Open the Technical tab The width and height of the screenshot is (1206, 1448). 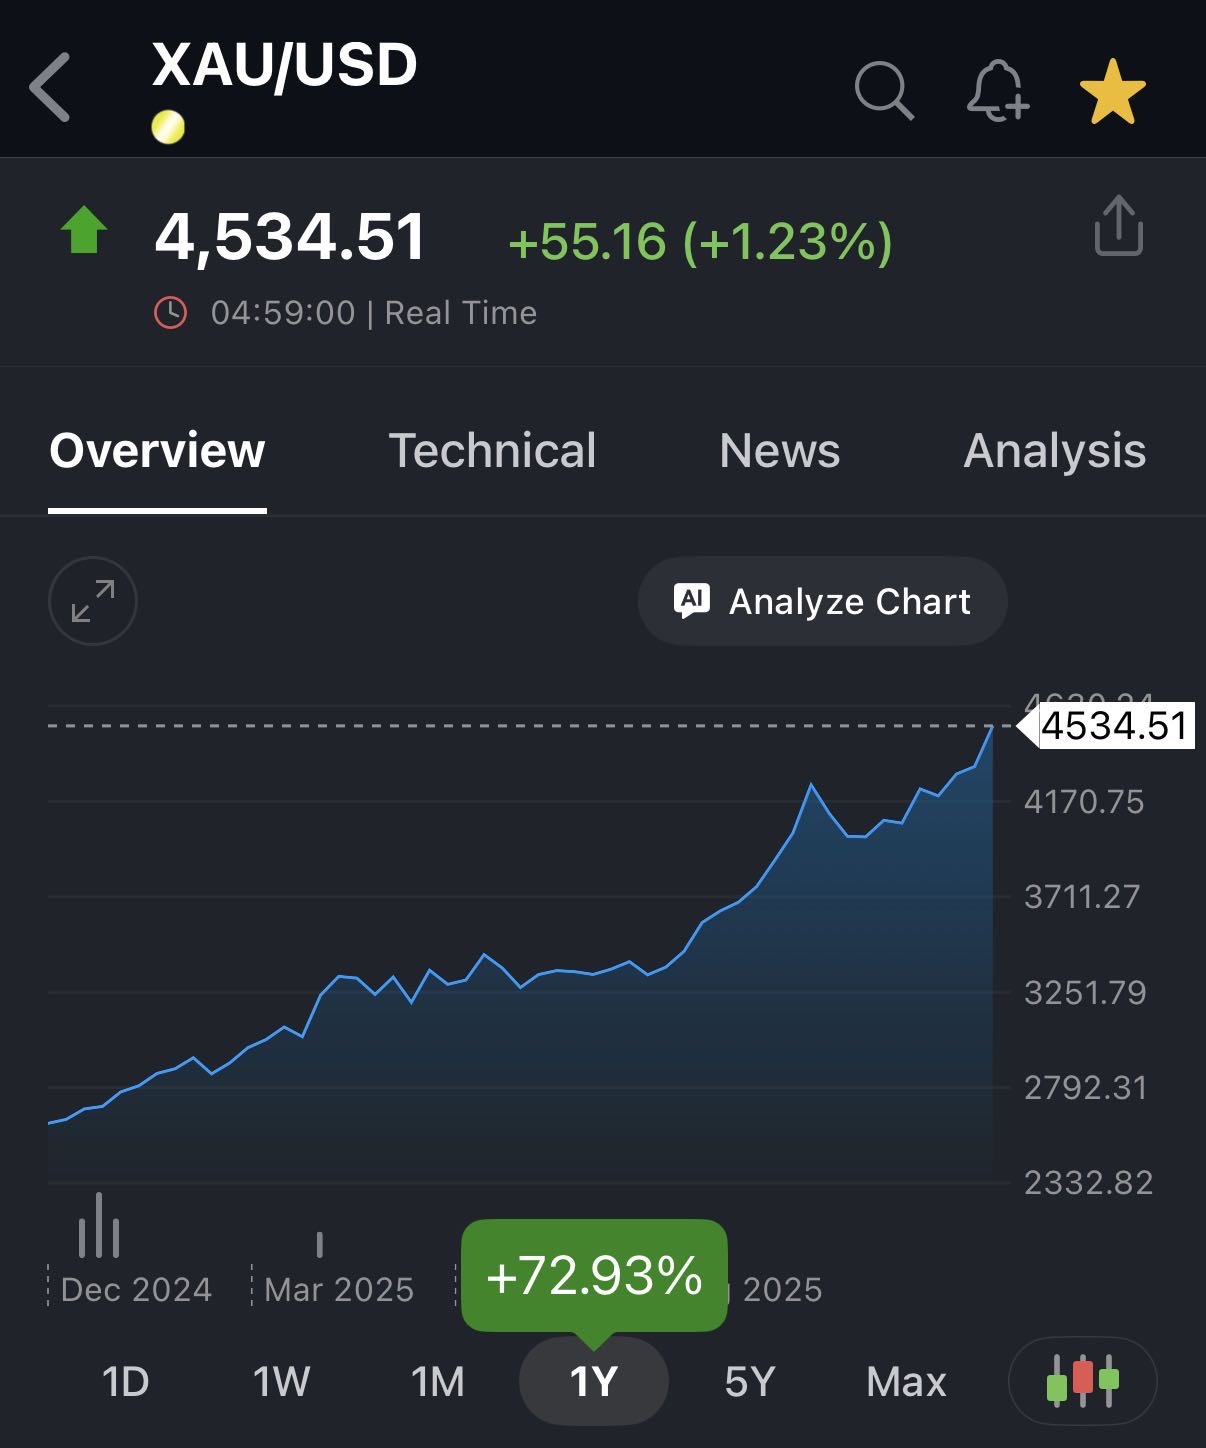[492, 450]
